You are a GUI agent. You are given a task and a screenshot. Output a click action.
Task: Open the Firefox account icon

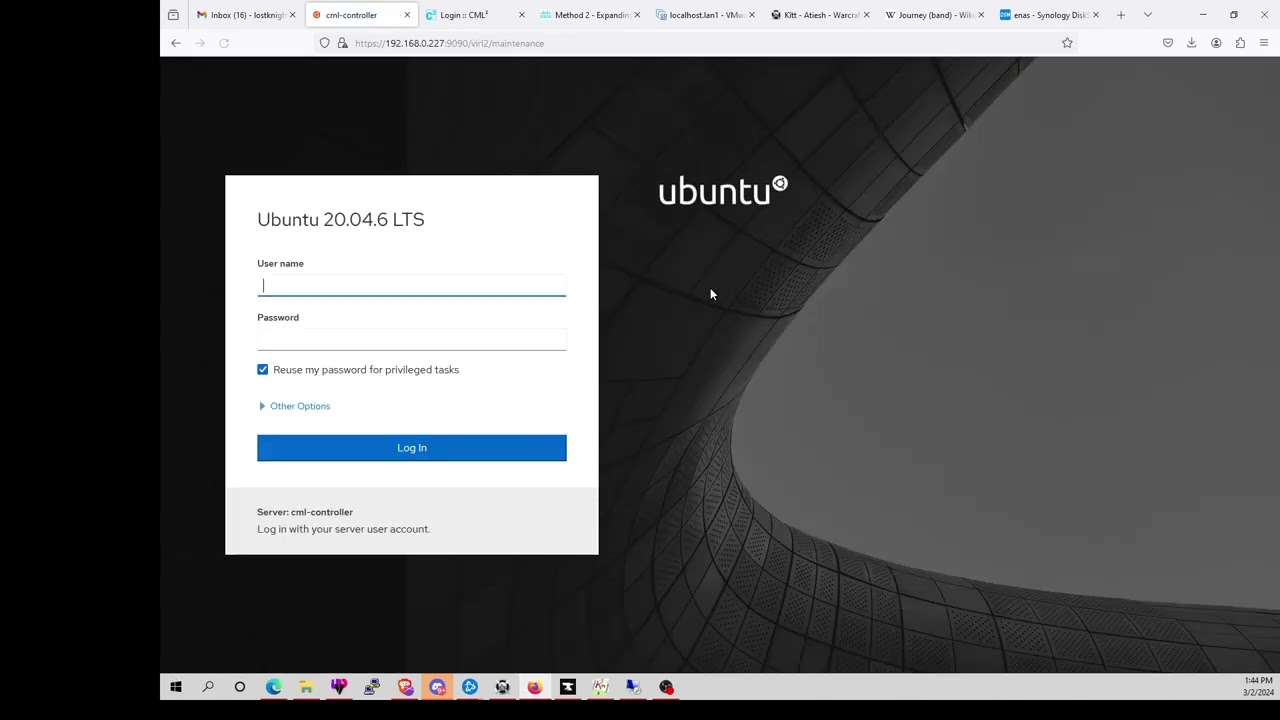(x=1216, y=43)
